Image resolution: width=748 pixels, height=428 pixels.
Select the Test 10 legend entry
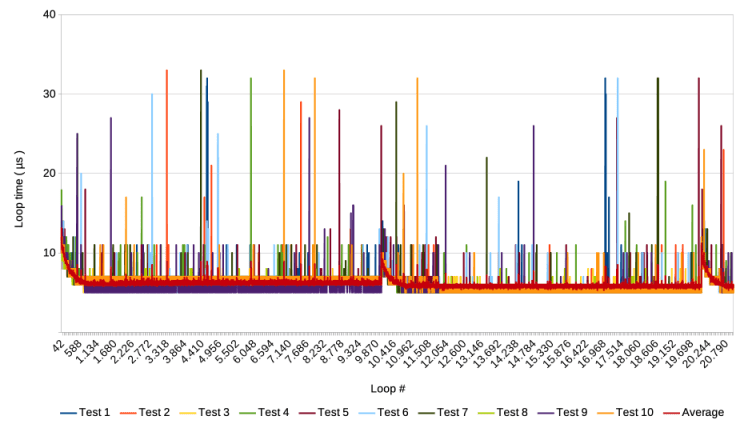pyautogui.click(x=635, y=411)
